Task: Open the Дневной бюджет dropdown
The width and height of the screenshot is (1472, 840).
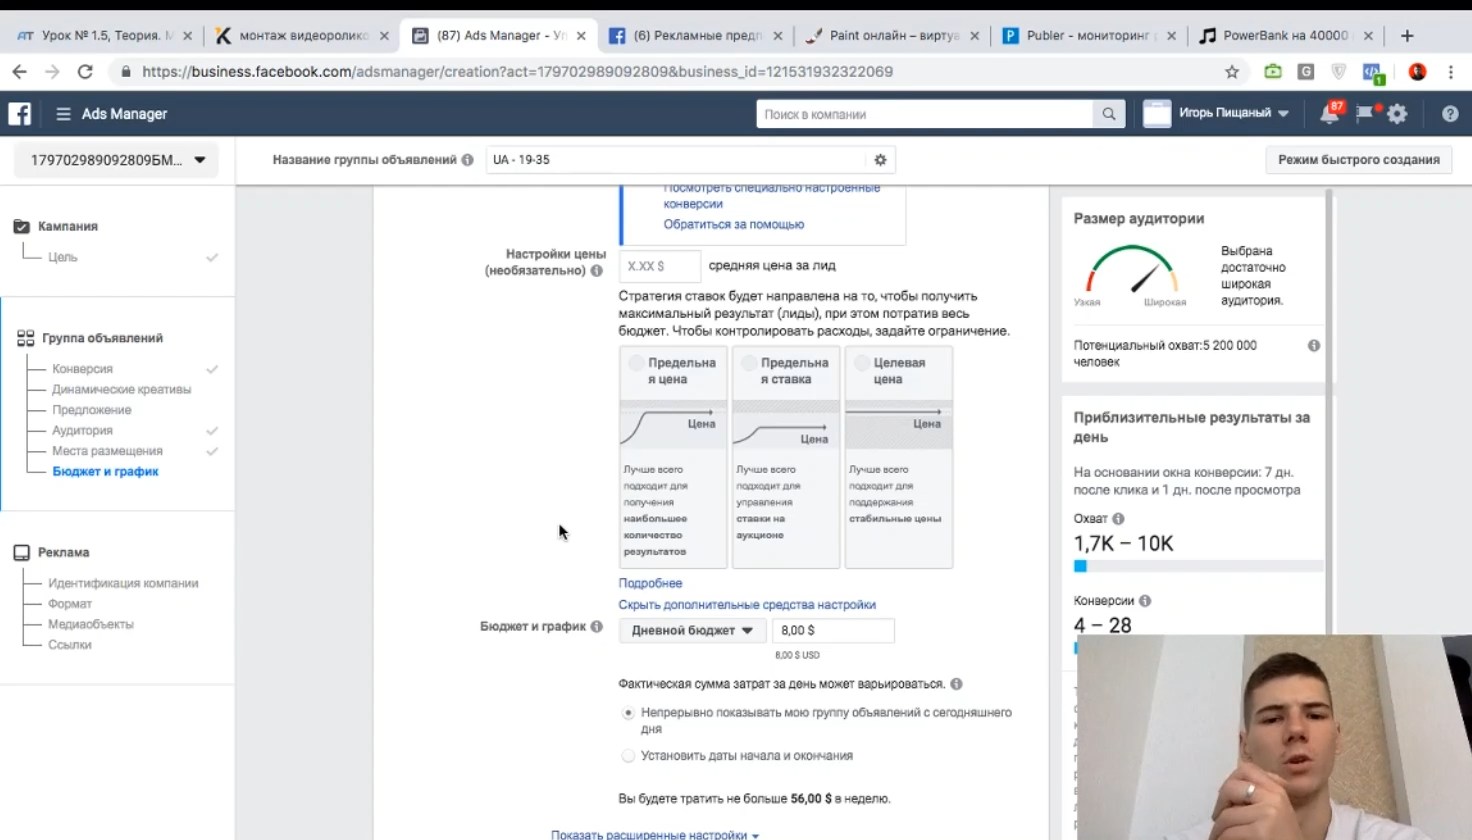Action: click(x=692, y=631)
